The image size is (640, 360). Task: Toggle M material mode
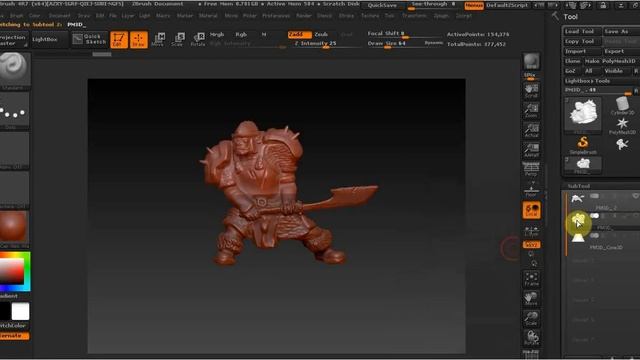pos(264,35)
